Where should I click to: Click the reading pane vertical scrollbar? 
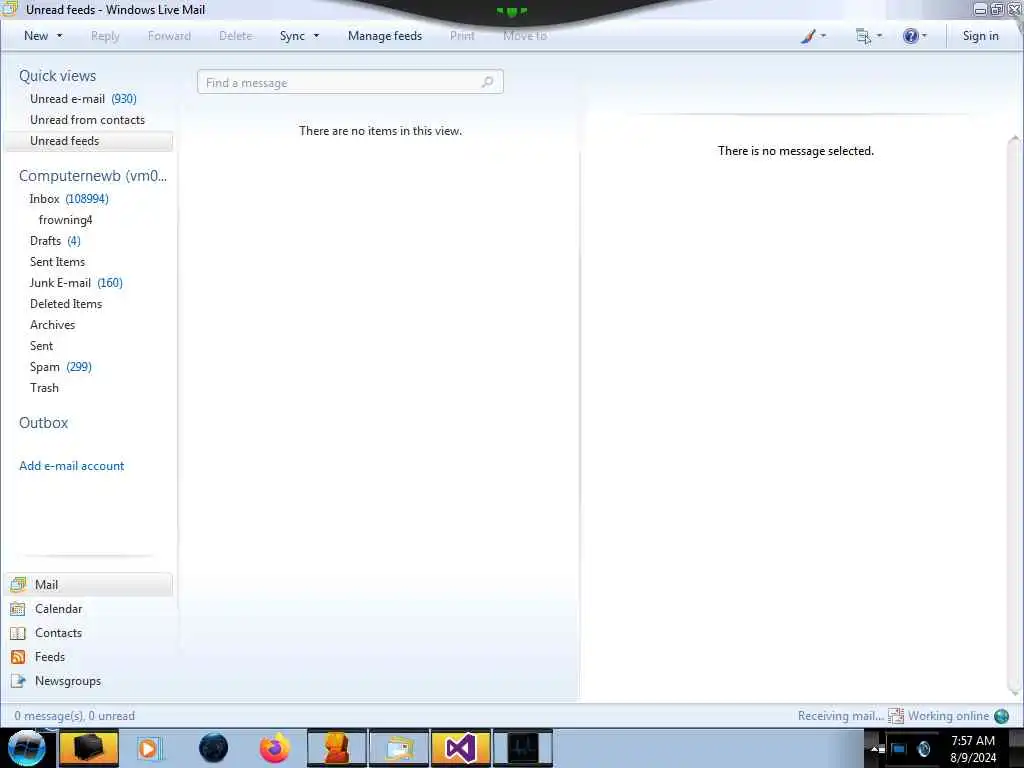[1014, 415]
